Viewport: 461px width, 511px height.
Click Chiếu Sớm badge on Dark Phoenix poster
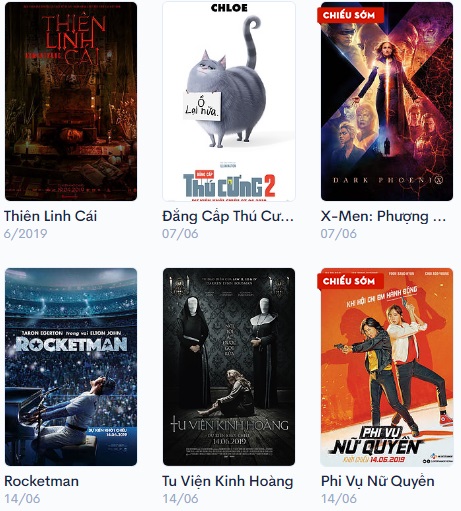point(349,15)
